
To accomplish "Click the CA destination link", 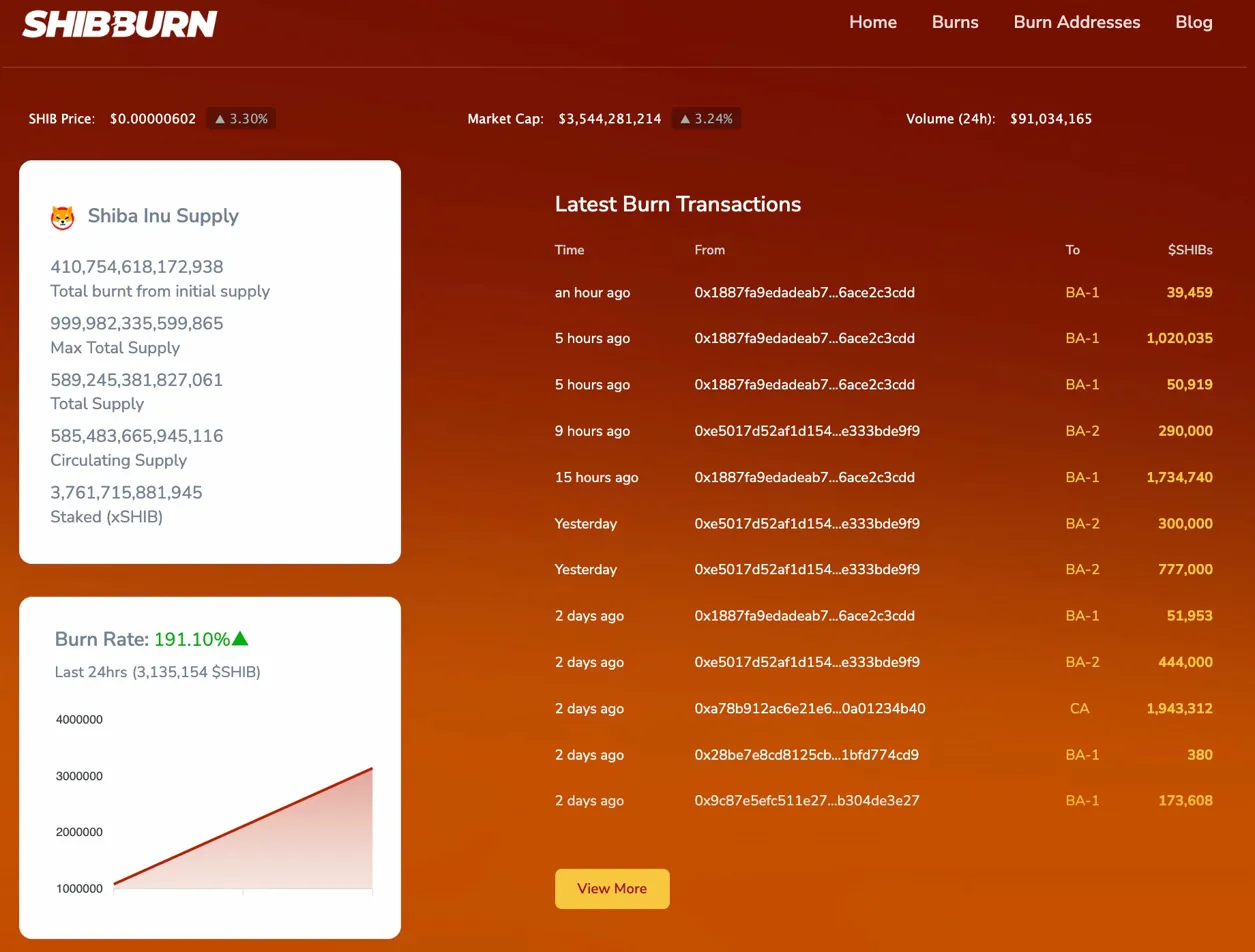I will pos(1079,709).
